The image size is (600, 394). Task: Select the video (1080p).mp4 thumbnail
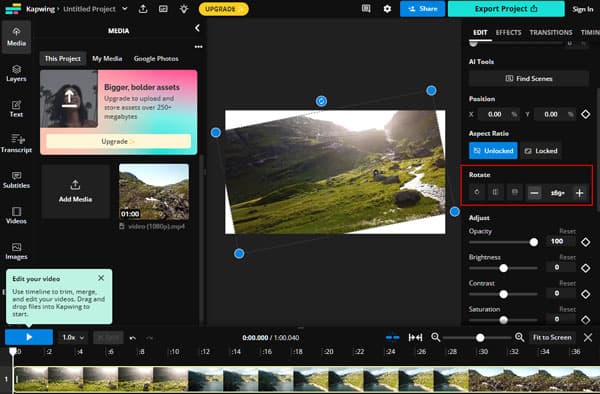point(154,192)
